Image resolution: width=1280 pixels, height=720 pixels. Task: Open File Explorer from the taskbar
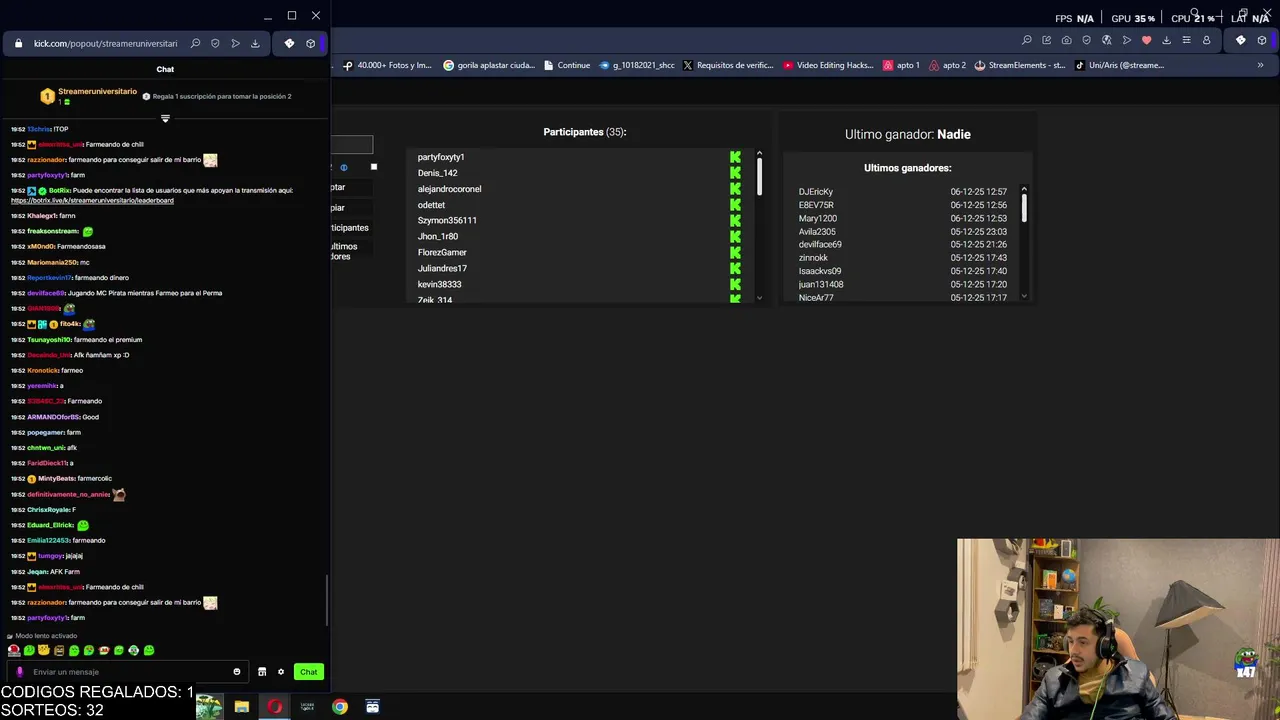point(241,707)
